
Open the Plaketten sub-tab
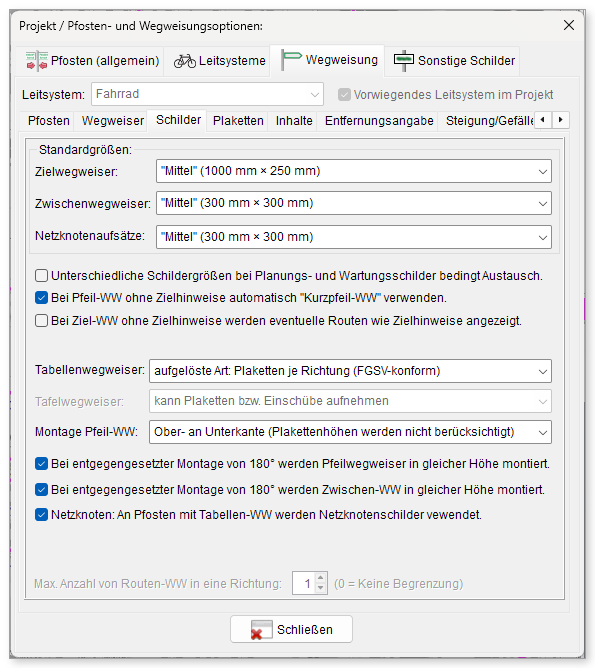click(x=238, y=121)
